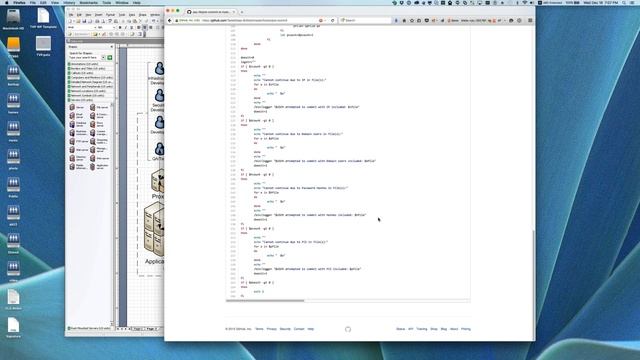Screen dimensions: 640x360
Task: Close the GitHub tab in Firefox
Action: point(233,12)
